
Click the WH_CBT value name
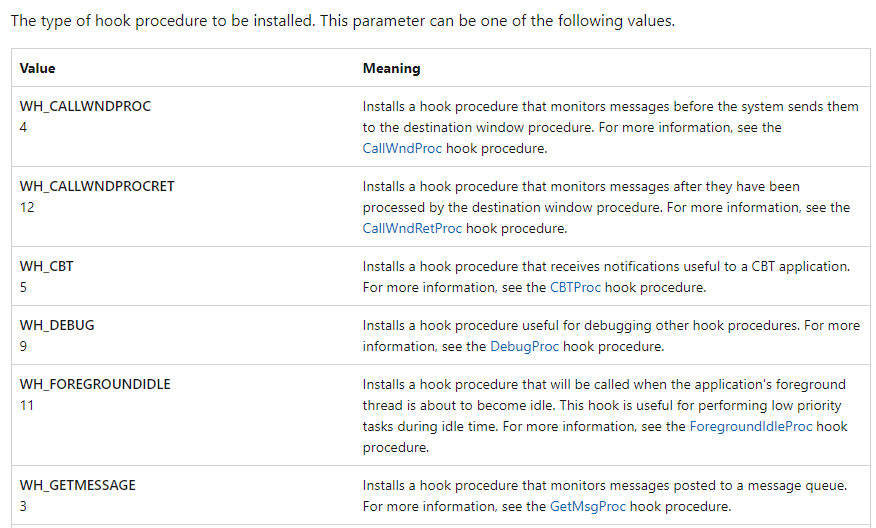point(46,266)
